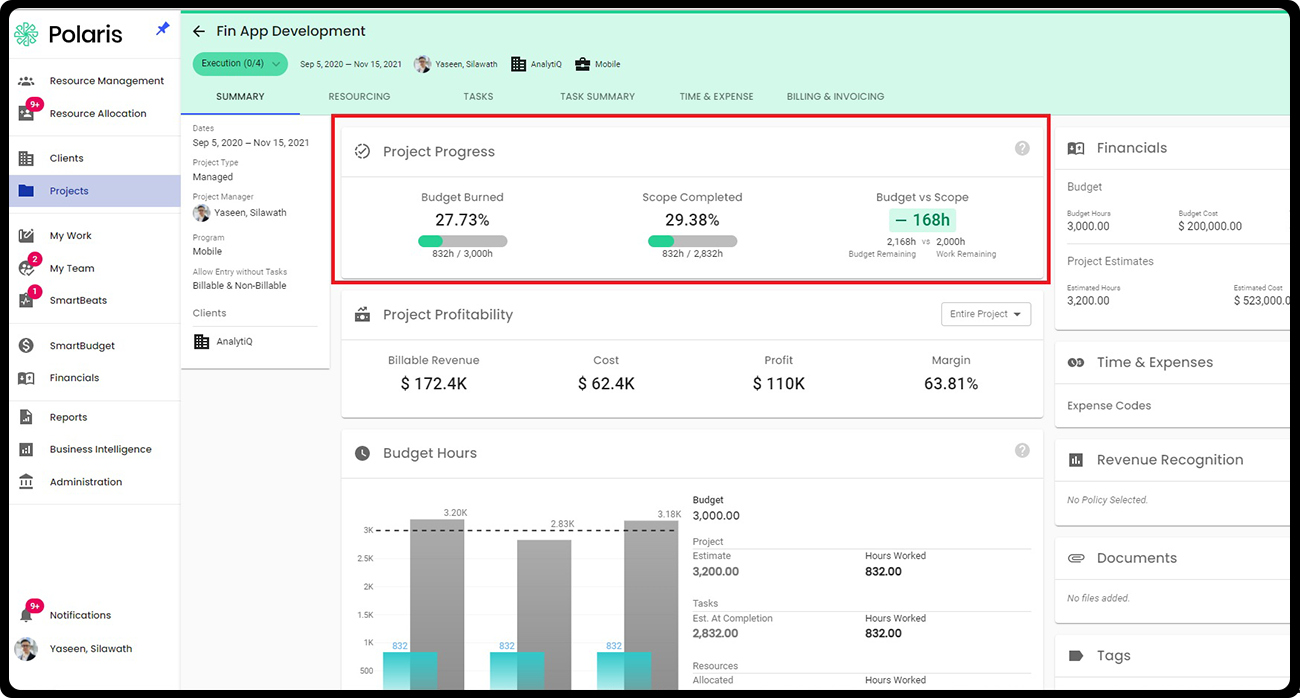Click Margin 63.81% value
Image resolution: width=1300 pixels, height=698 pixels.
[x=951, y=384]
